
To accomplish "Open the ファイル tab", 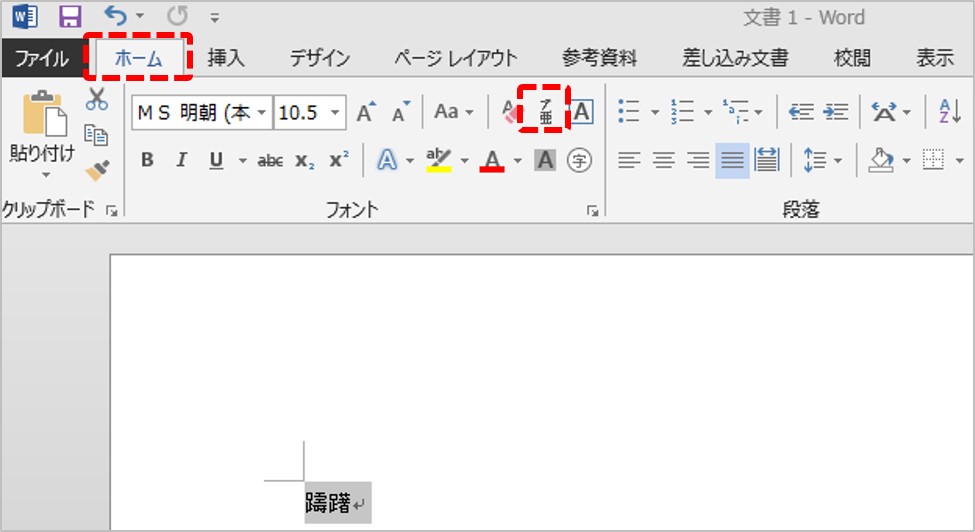I will pyautogui.click(x=42, y=58).
